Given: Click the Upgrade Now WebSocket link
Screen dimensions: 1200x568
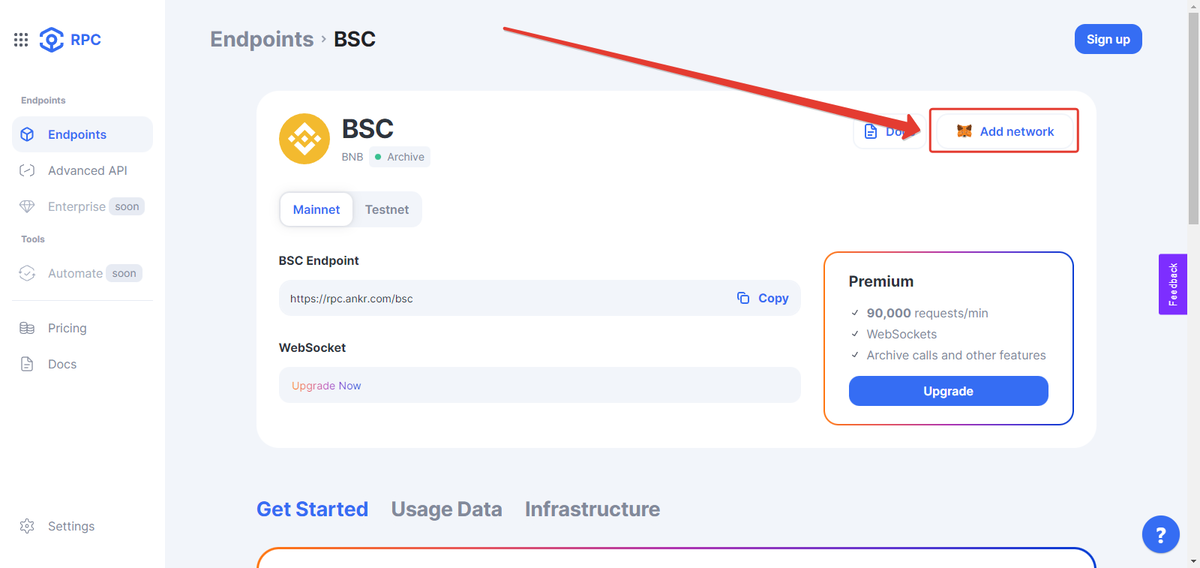Looking at the screenshot, I should point(326,385).
